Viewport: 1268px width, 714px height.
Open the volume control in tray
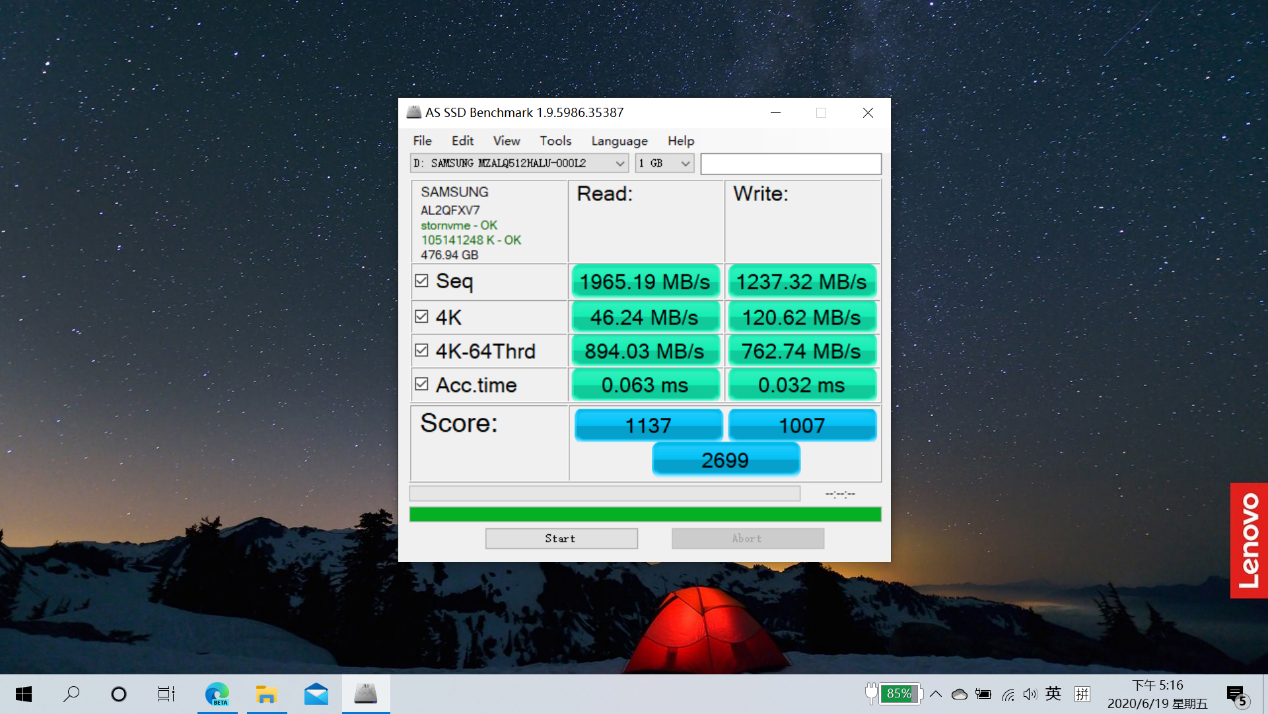[x=1030, y=694]
